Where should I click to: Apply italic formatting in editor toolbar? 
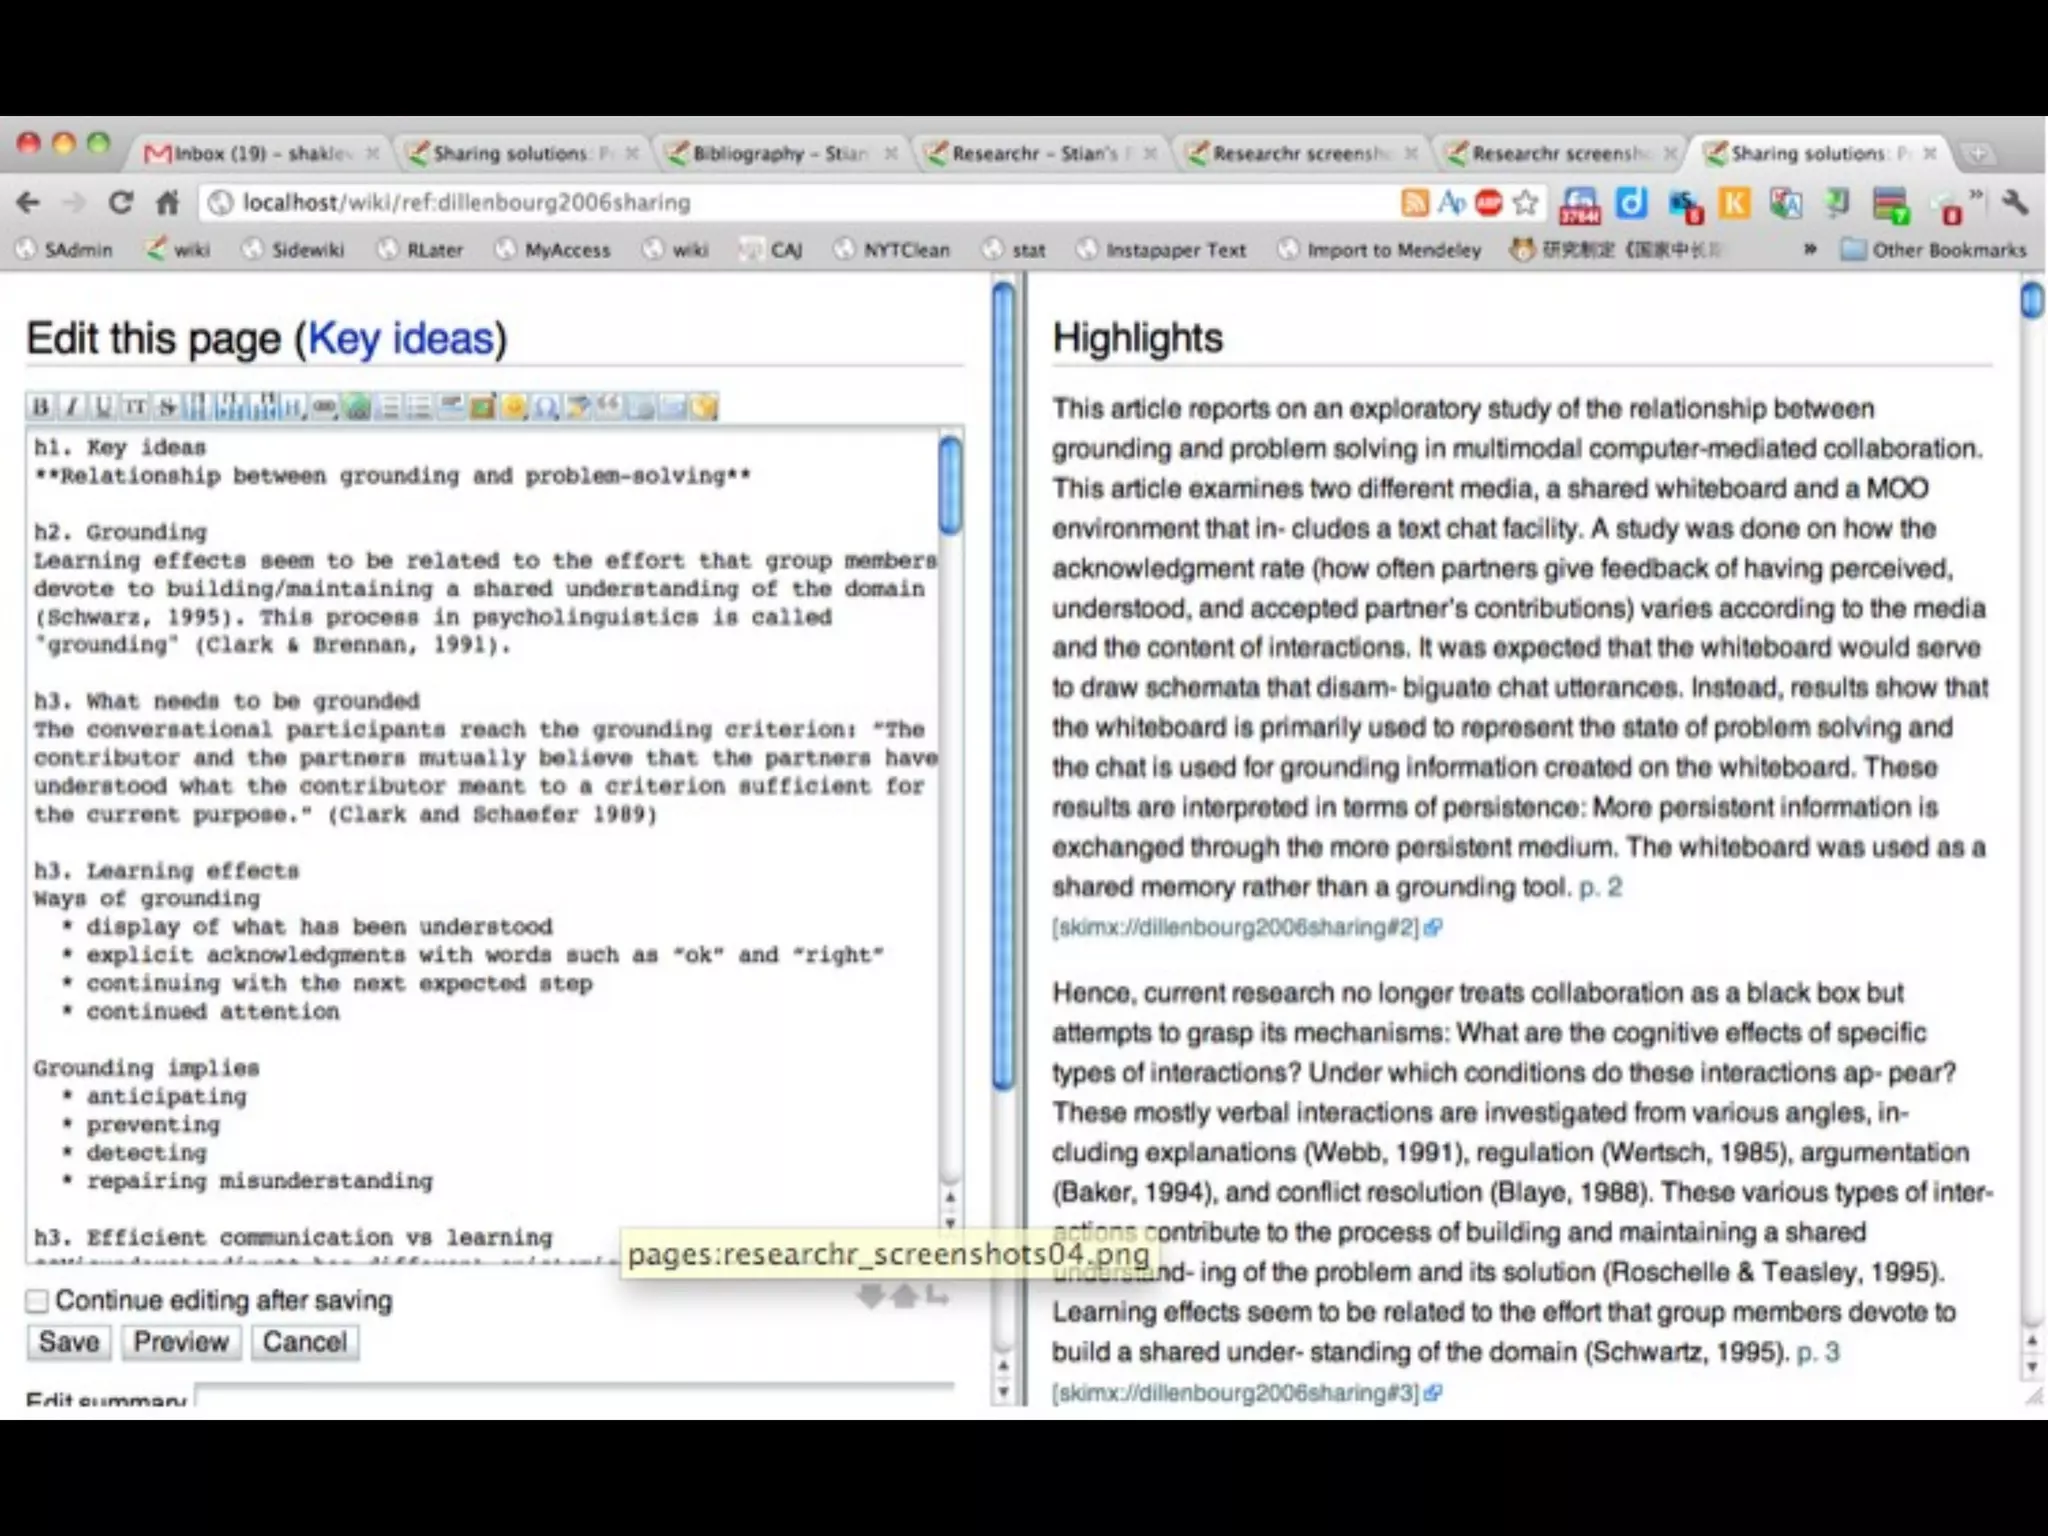tap(71, 407)
